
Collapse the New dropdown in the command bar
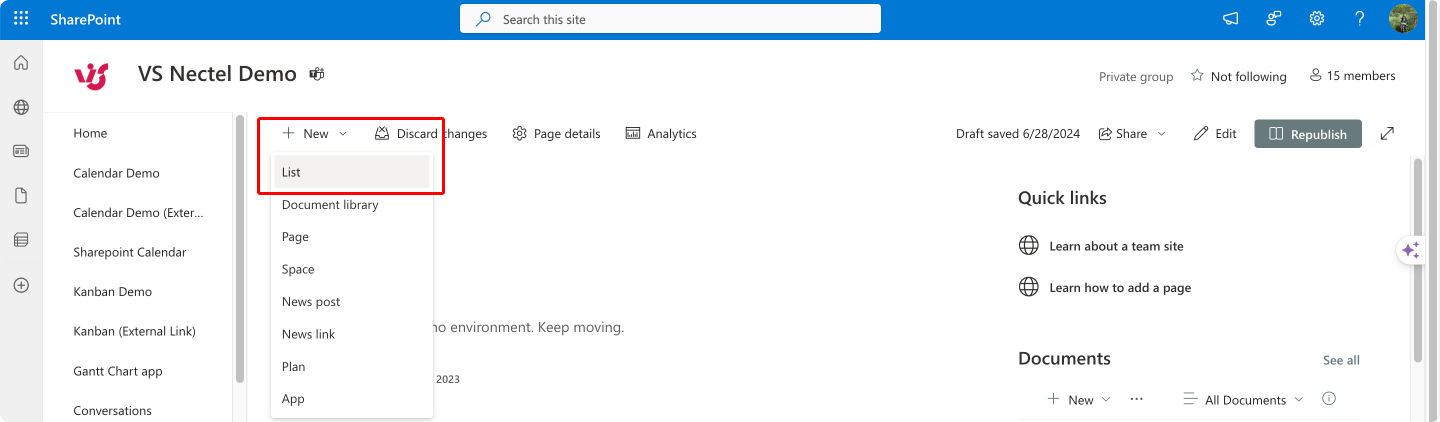(315, 134)
